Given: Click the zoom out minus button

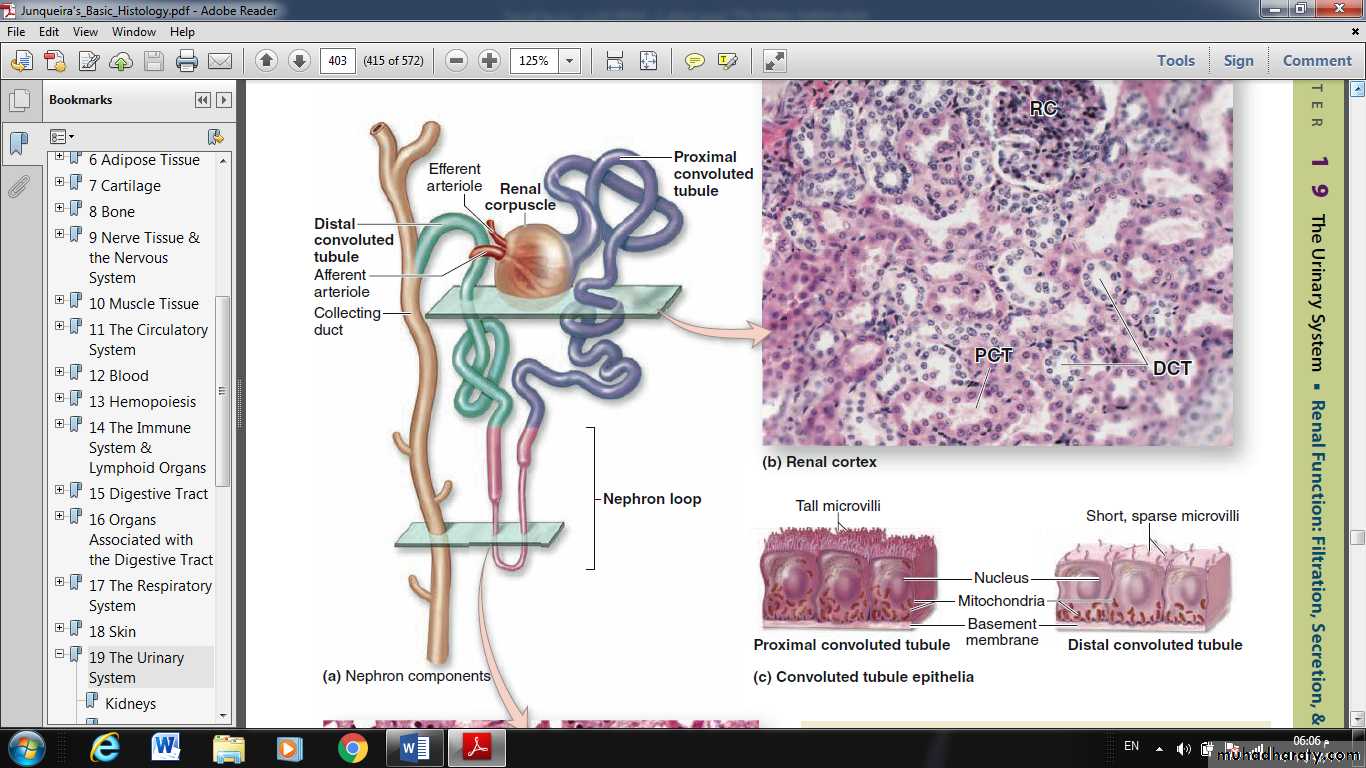Looking at the screenshot, I should point(457,61).
